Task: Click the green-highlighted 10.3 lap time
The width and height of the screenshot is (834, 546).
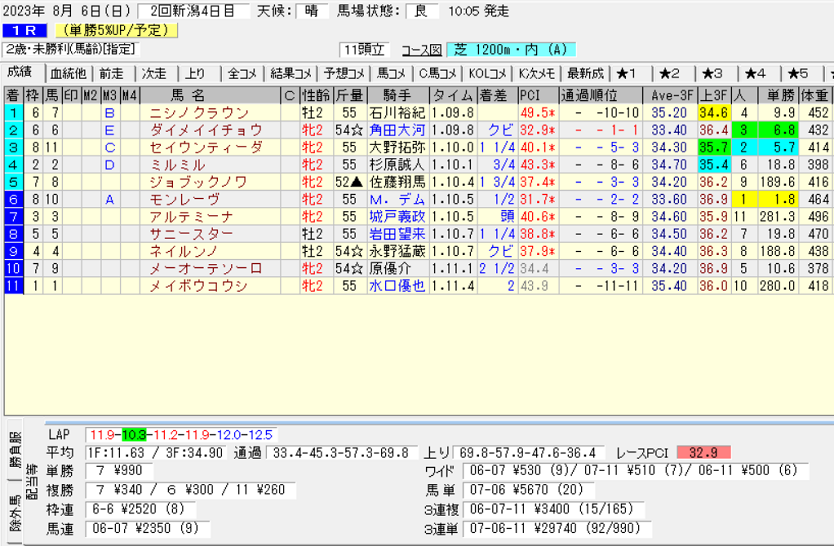Action: tap(132, 435)
